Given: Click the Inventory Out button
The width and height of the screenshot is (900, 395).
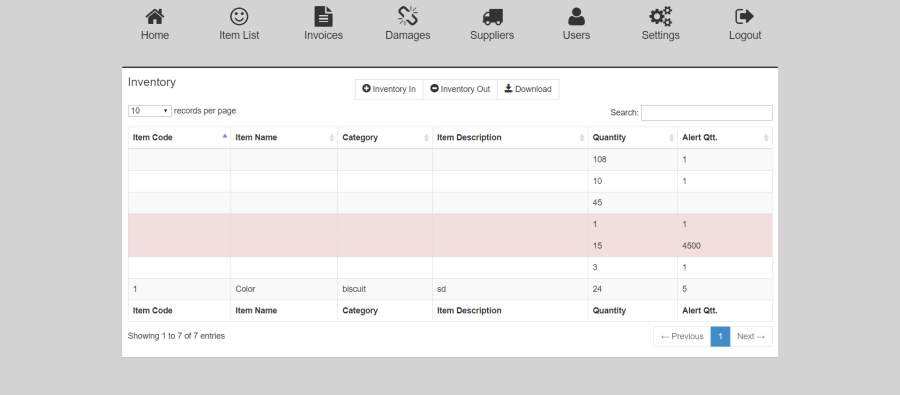Looking at the screenshot, I should click(460, 90).
